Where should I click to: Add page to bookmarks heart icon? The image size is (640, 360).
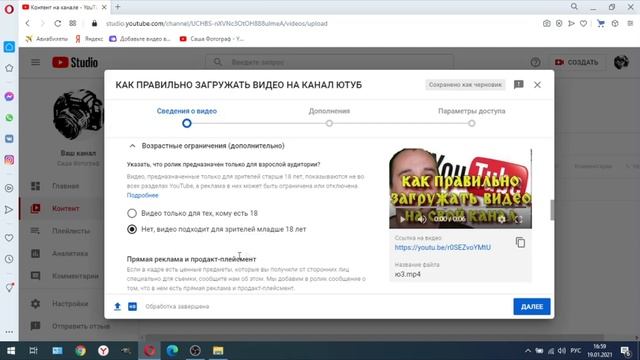pos(584,24)
